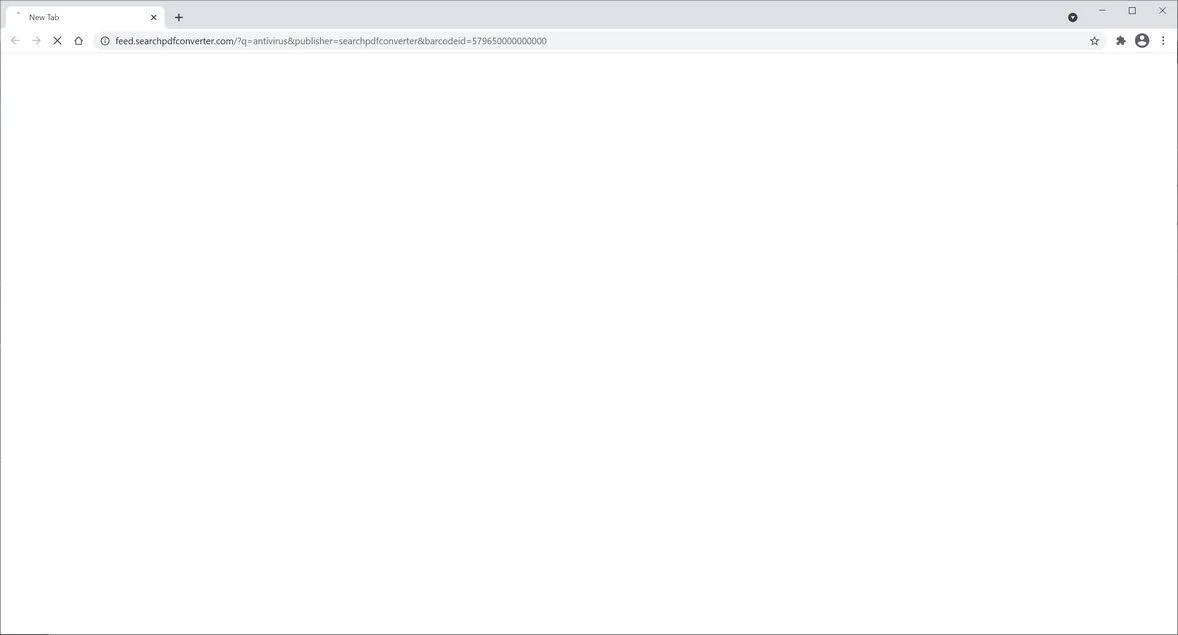The image size is (1178, 635).
Task: Open a new tab with plus button
Action: point(179,17)
